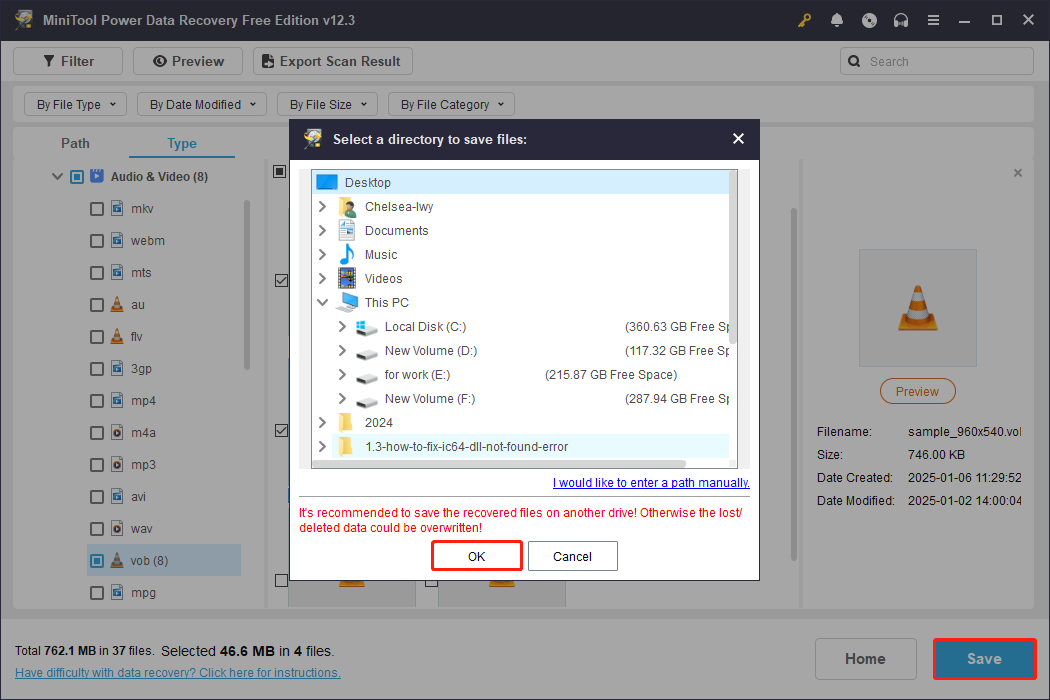Viewport: 1050px width, 700px height.
Task: Click the for work (E:) drive icon
Action: point(367,376)
